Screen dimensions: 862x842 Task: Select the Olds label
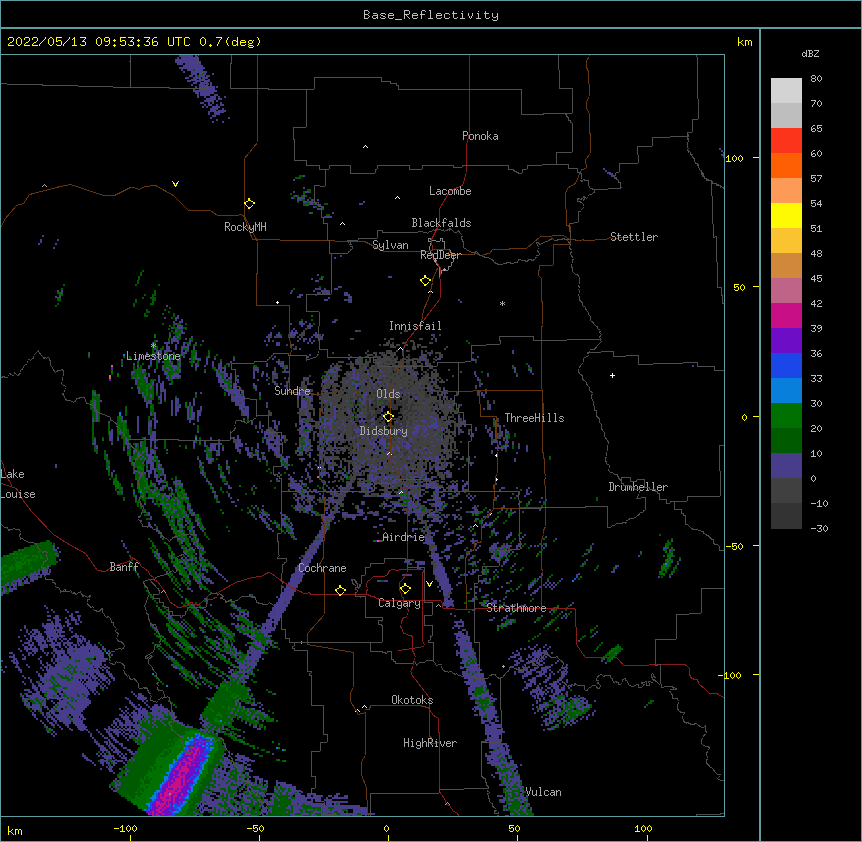coord(388,394)
